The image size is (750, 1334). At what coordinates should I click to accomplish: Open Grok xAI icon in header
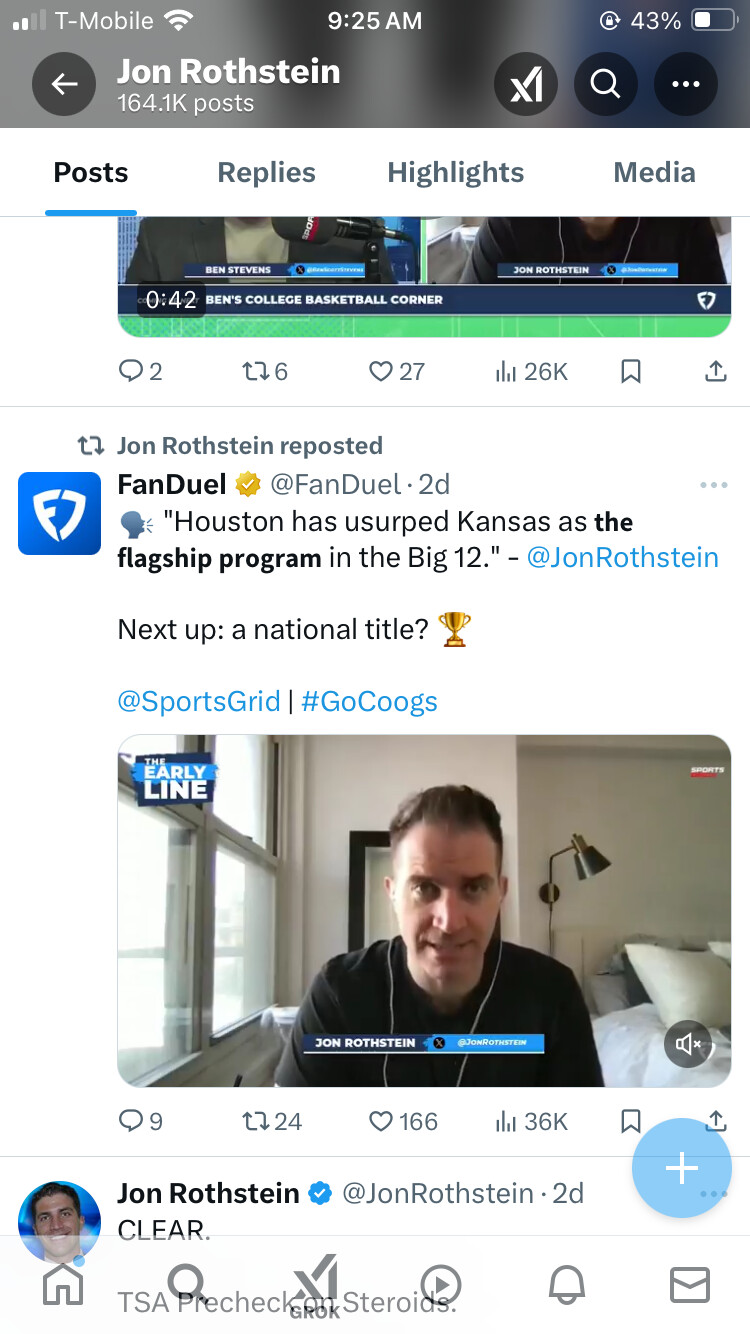pyautogui.click(x=526, y=84)
